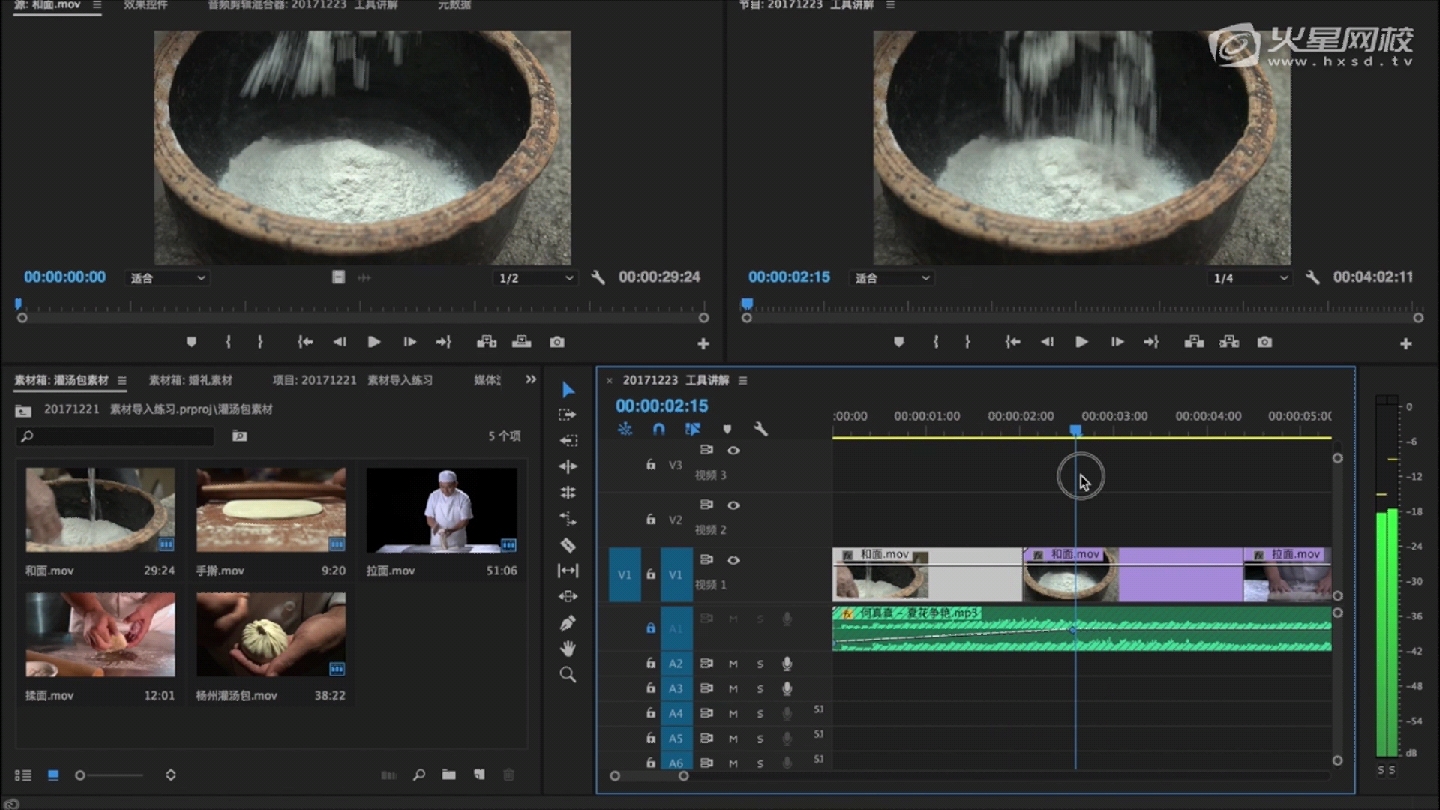Hide track V3 with eye icon

coord(733,451)
